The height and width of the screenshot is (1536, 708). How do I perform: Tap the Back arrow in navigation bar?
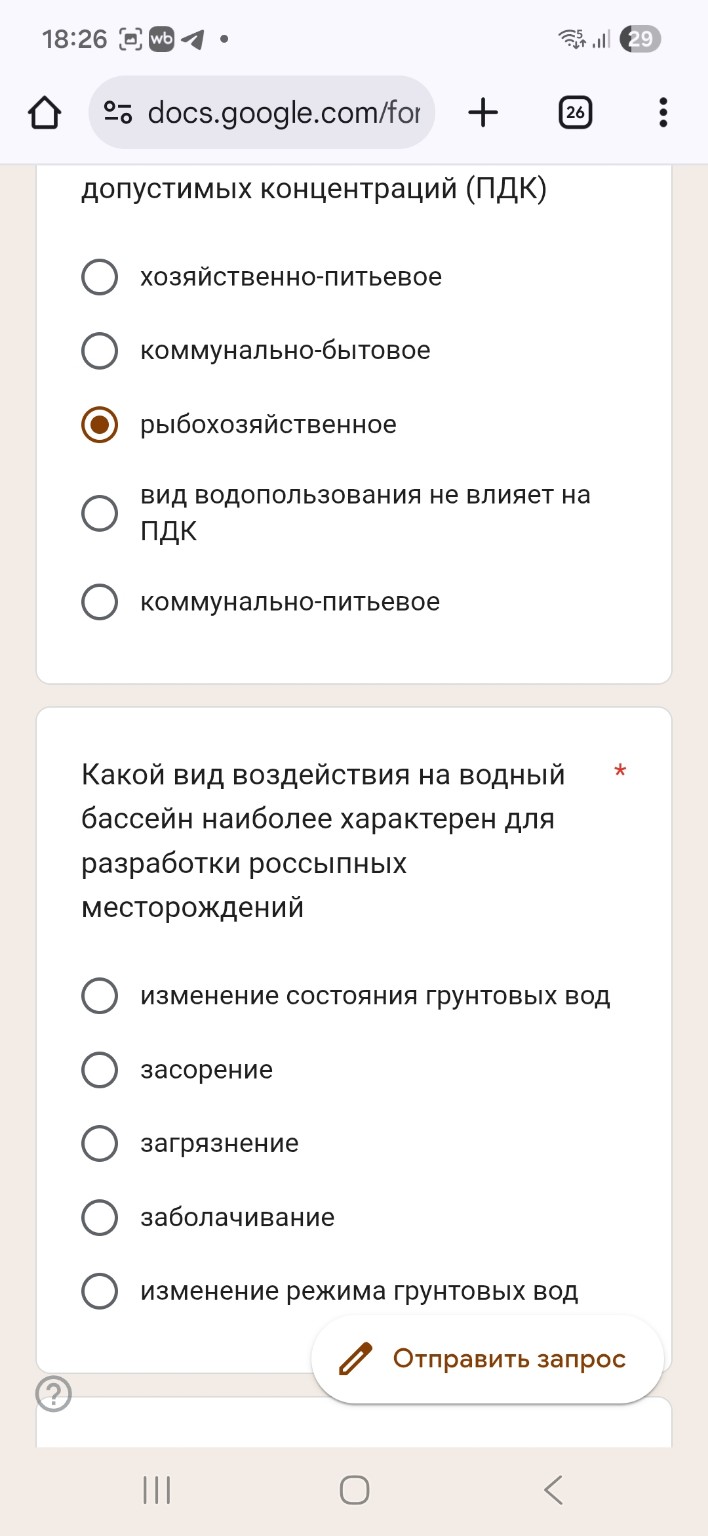(553, 1489)
